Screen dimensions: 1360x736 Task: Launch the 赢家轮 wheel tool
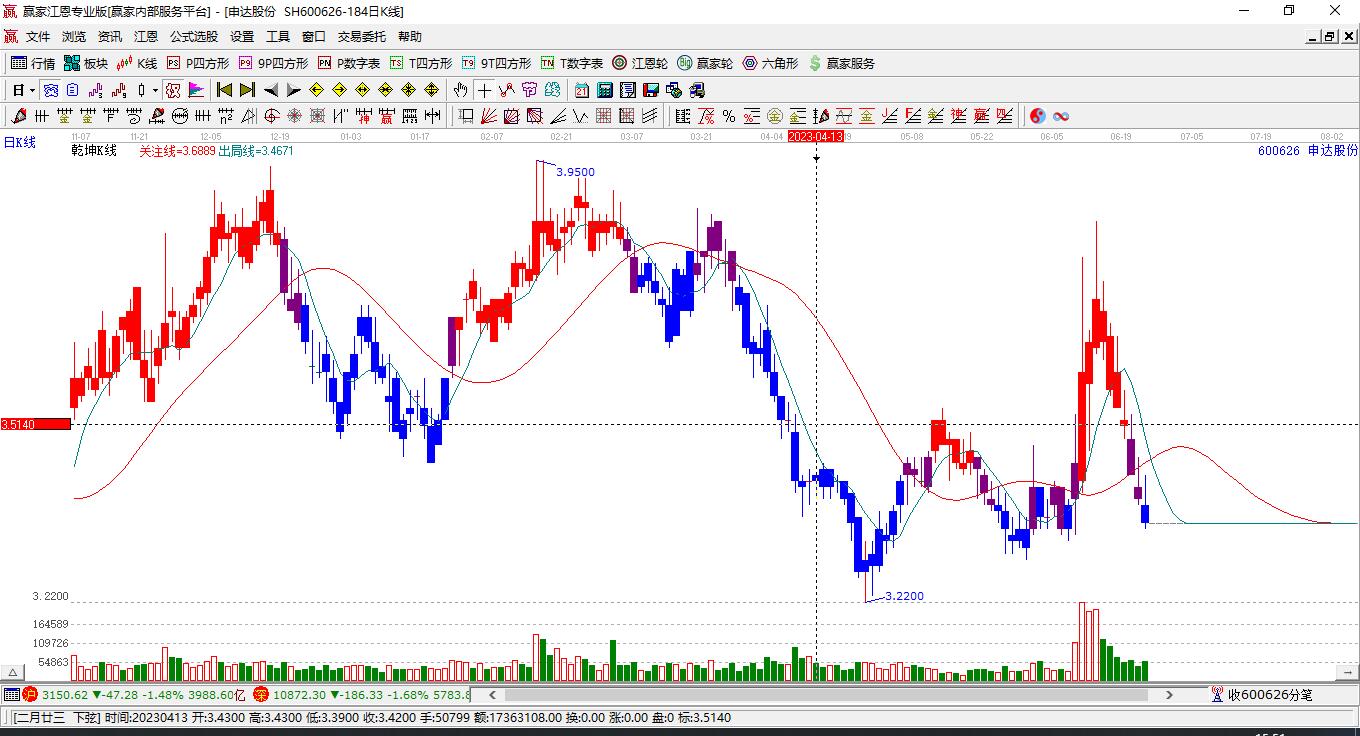pos(705,63)
